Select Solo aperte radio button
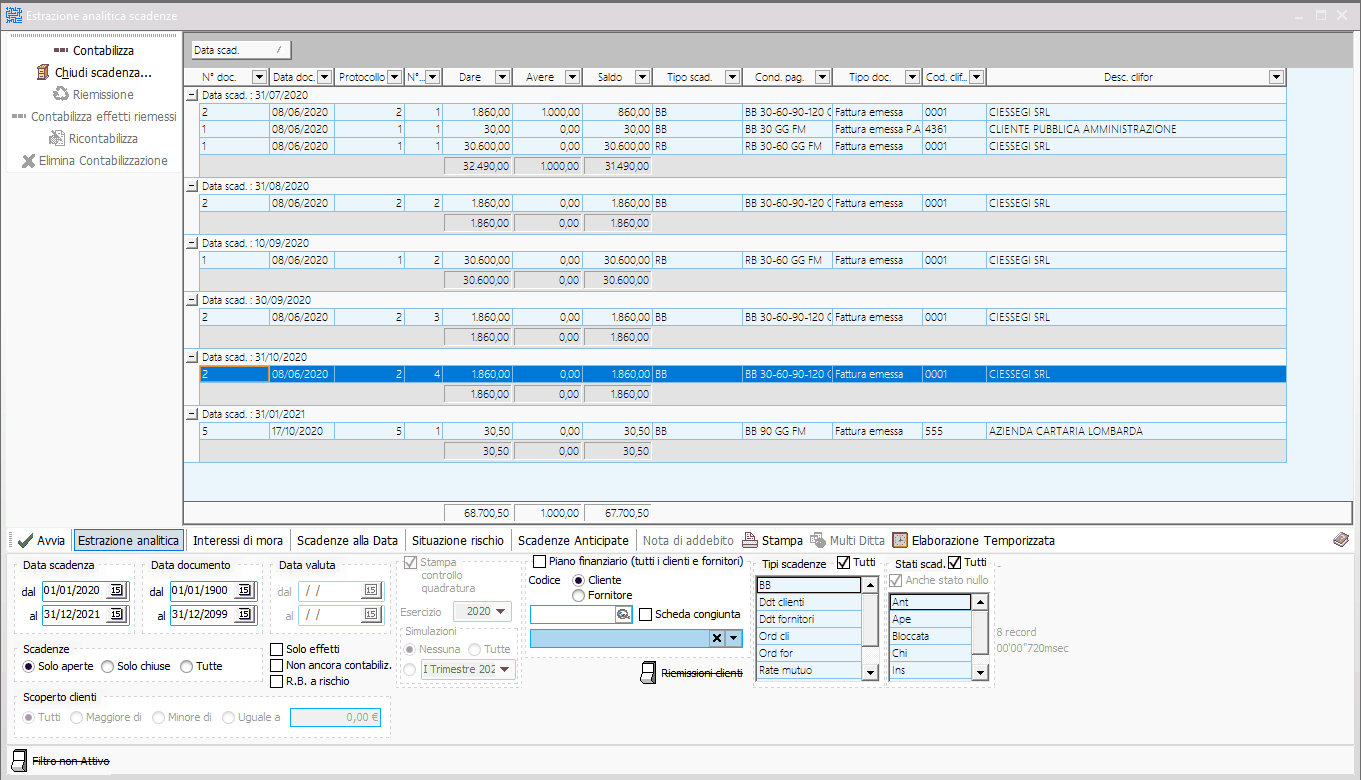The width and height of the screenshot is (1361, 780). click(28, 666)
